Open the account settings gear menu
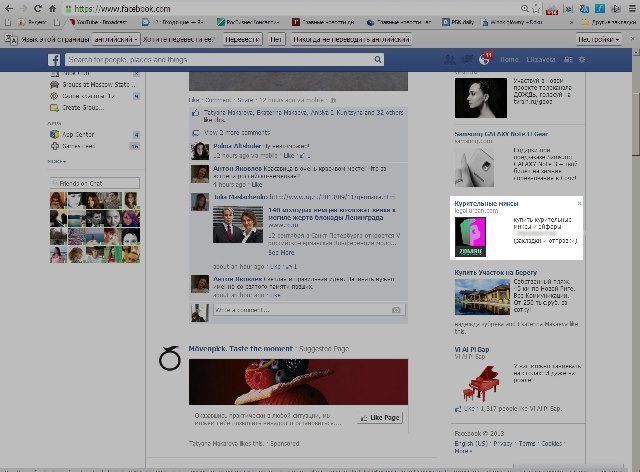The image size is (640, 472). tap(582, 60)
